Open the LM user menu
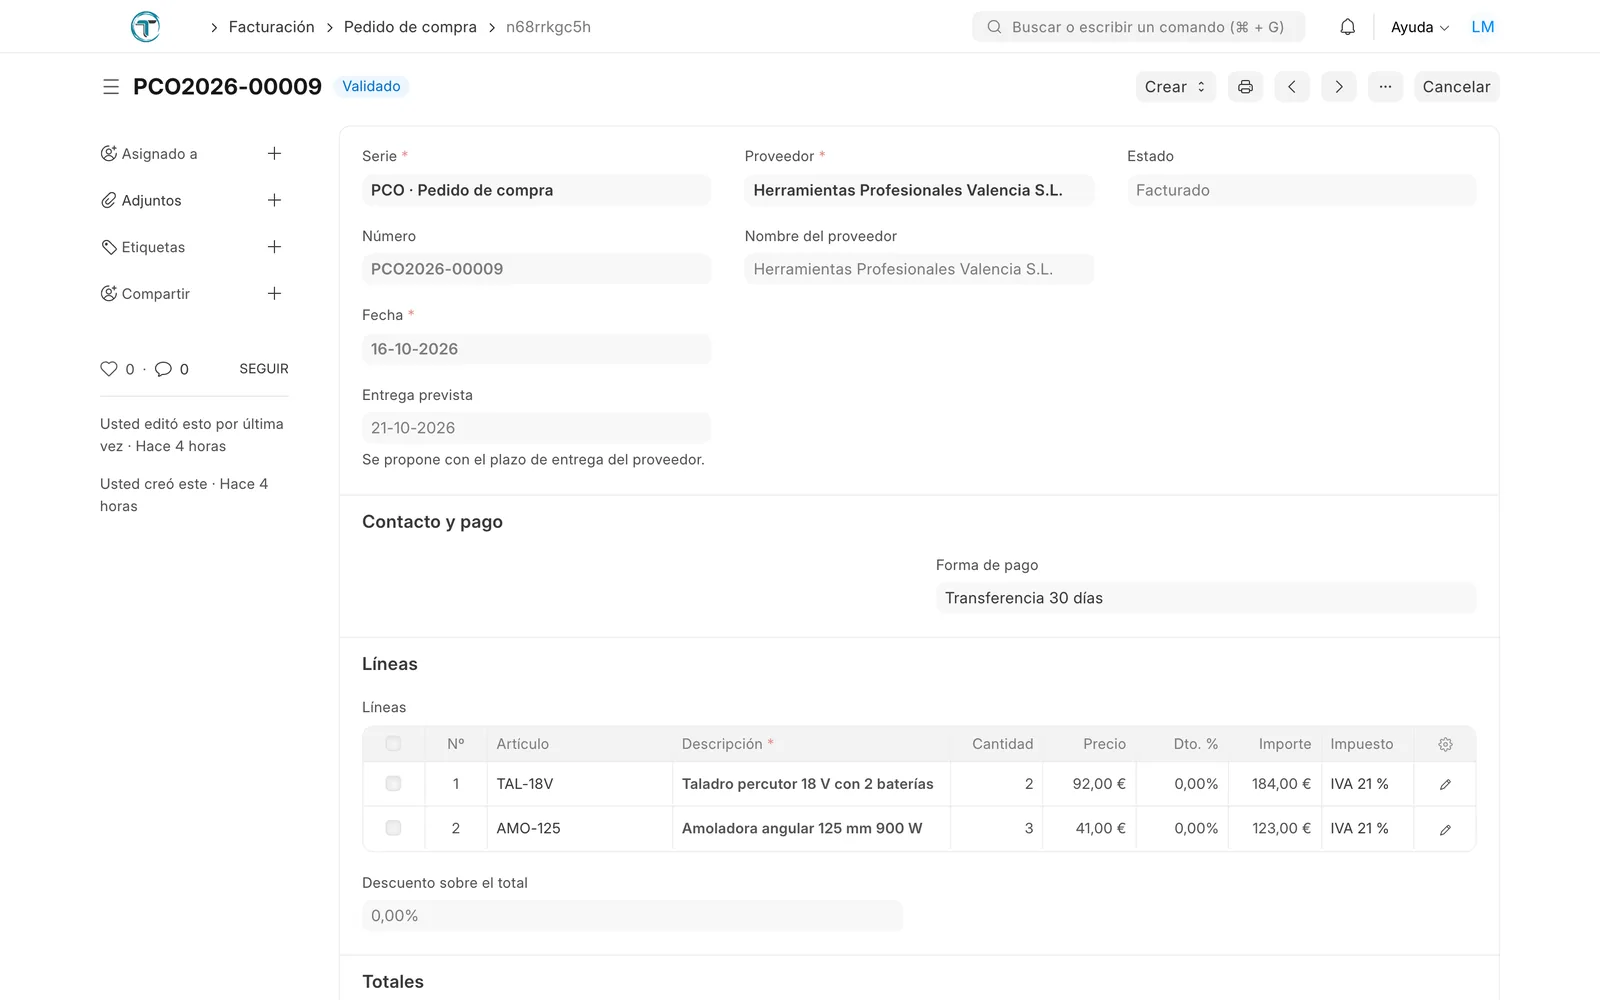The image size is (1600, 1000). 1483,27
